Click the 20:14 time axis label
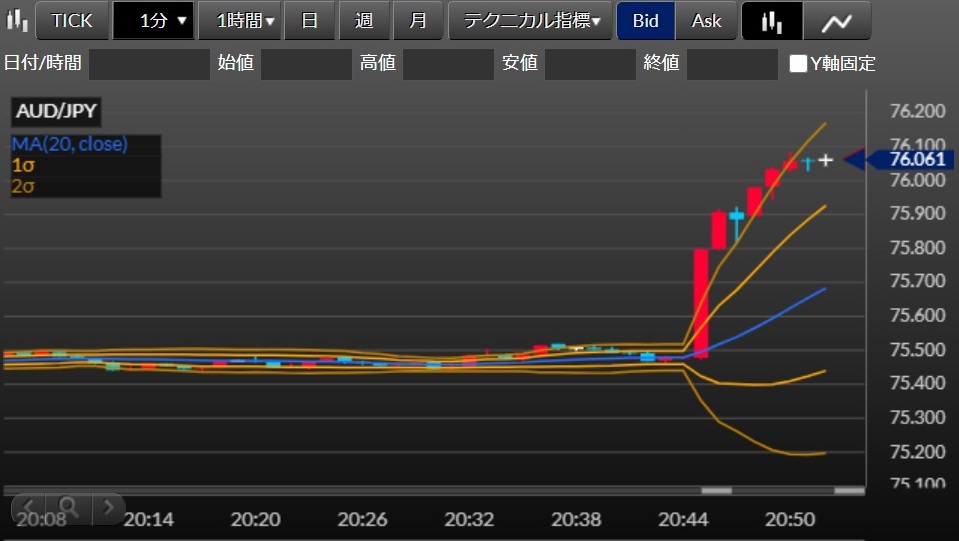This screenshot has width=959, height=541. [149, 520]
